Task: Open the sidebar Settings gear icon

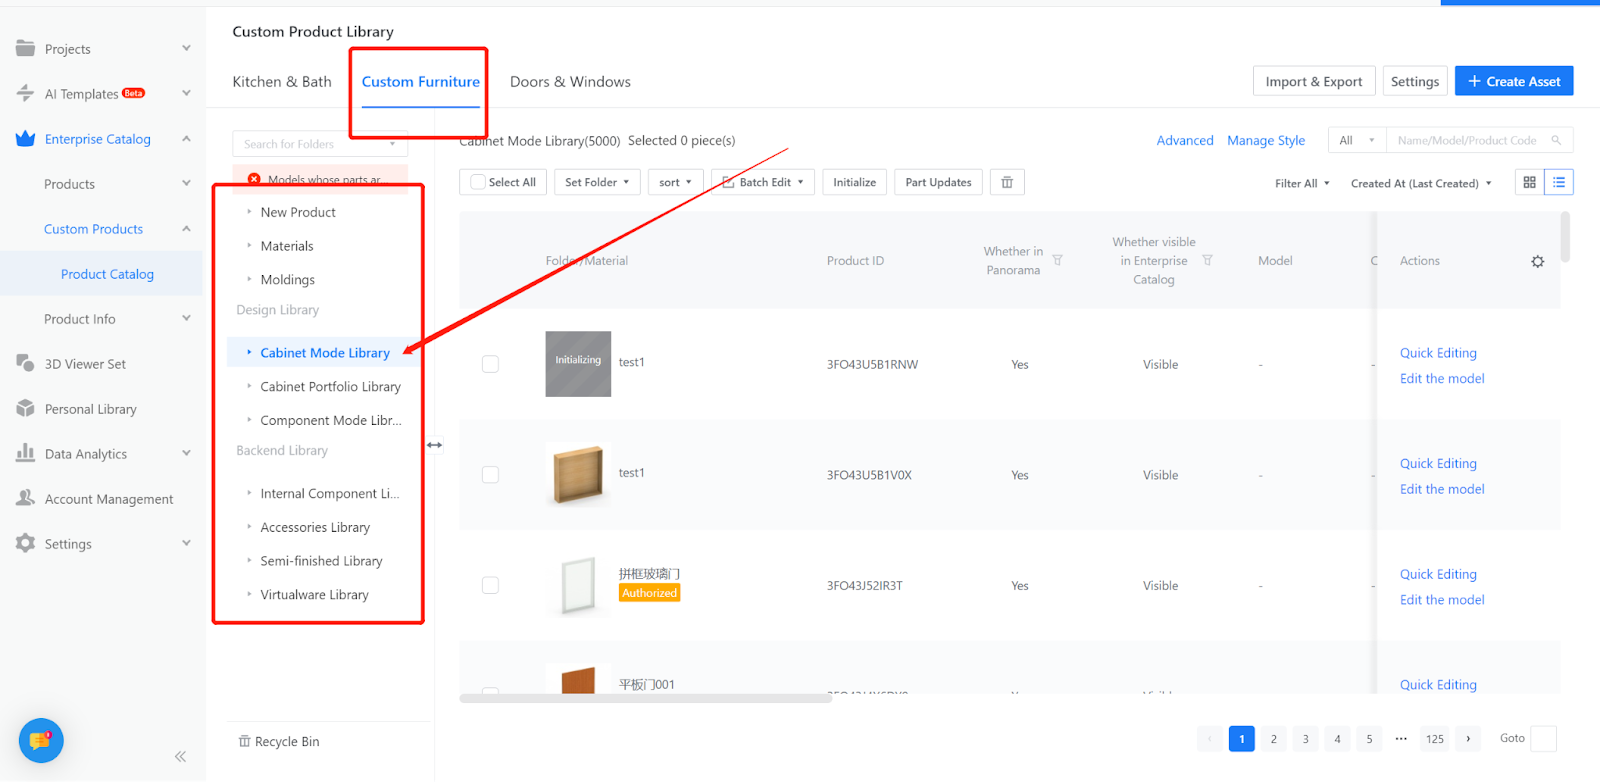Action: [x=25, y=543]
